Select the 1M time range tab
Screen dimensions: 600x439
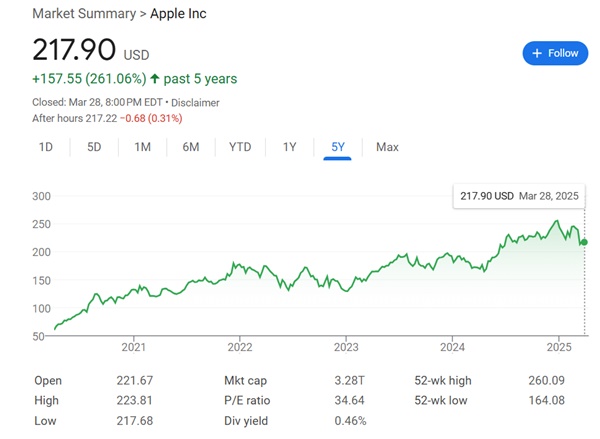(x=142, y=147)
